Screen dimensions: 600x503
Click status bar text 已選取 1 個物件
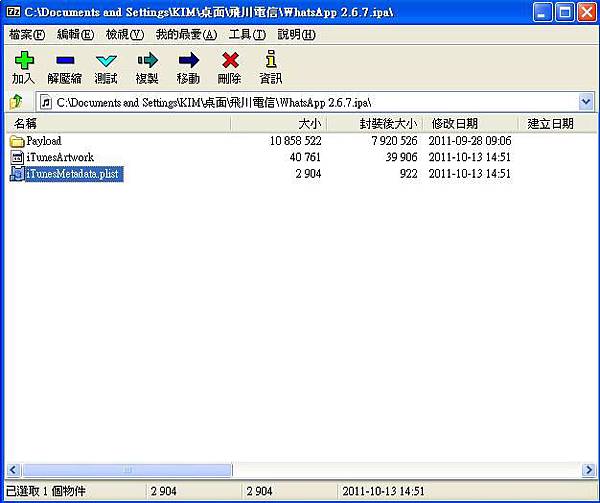pyautogui.click(x=45, y=491)
